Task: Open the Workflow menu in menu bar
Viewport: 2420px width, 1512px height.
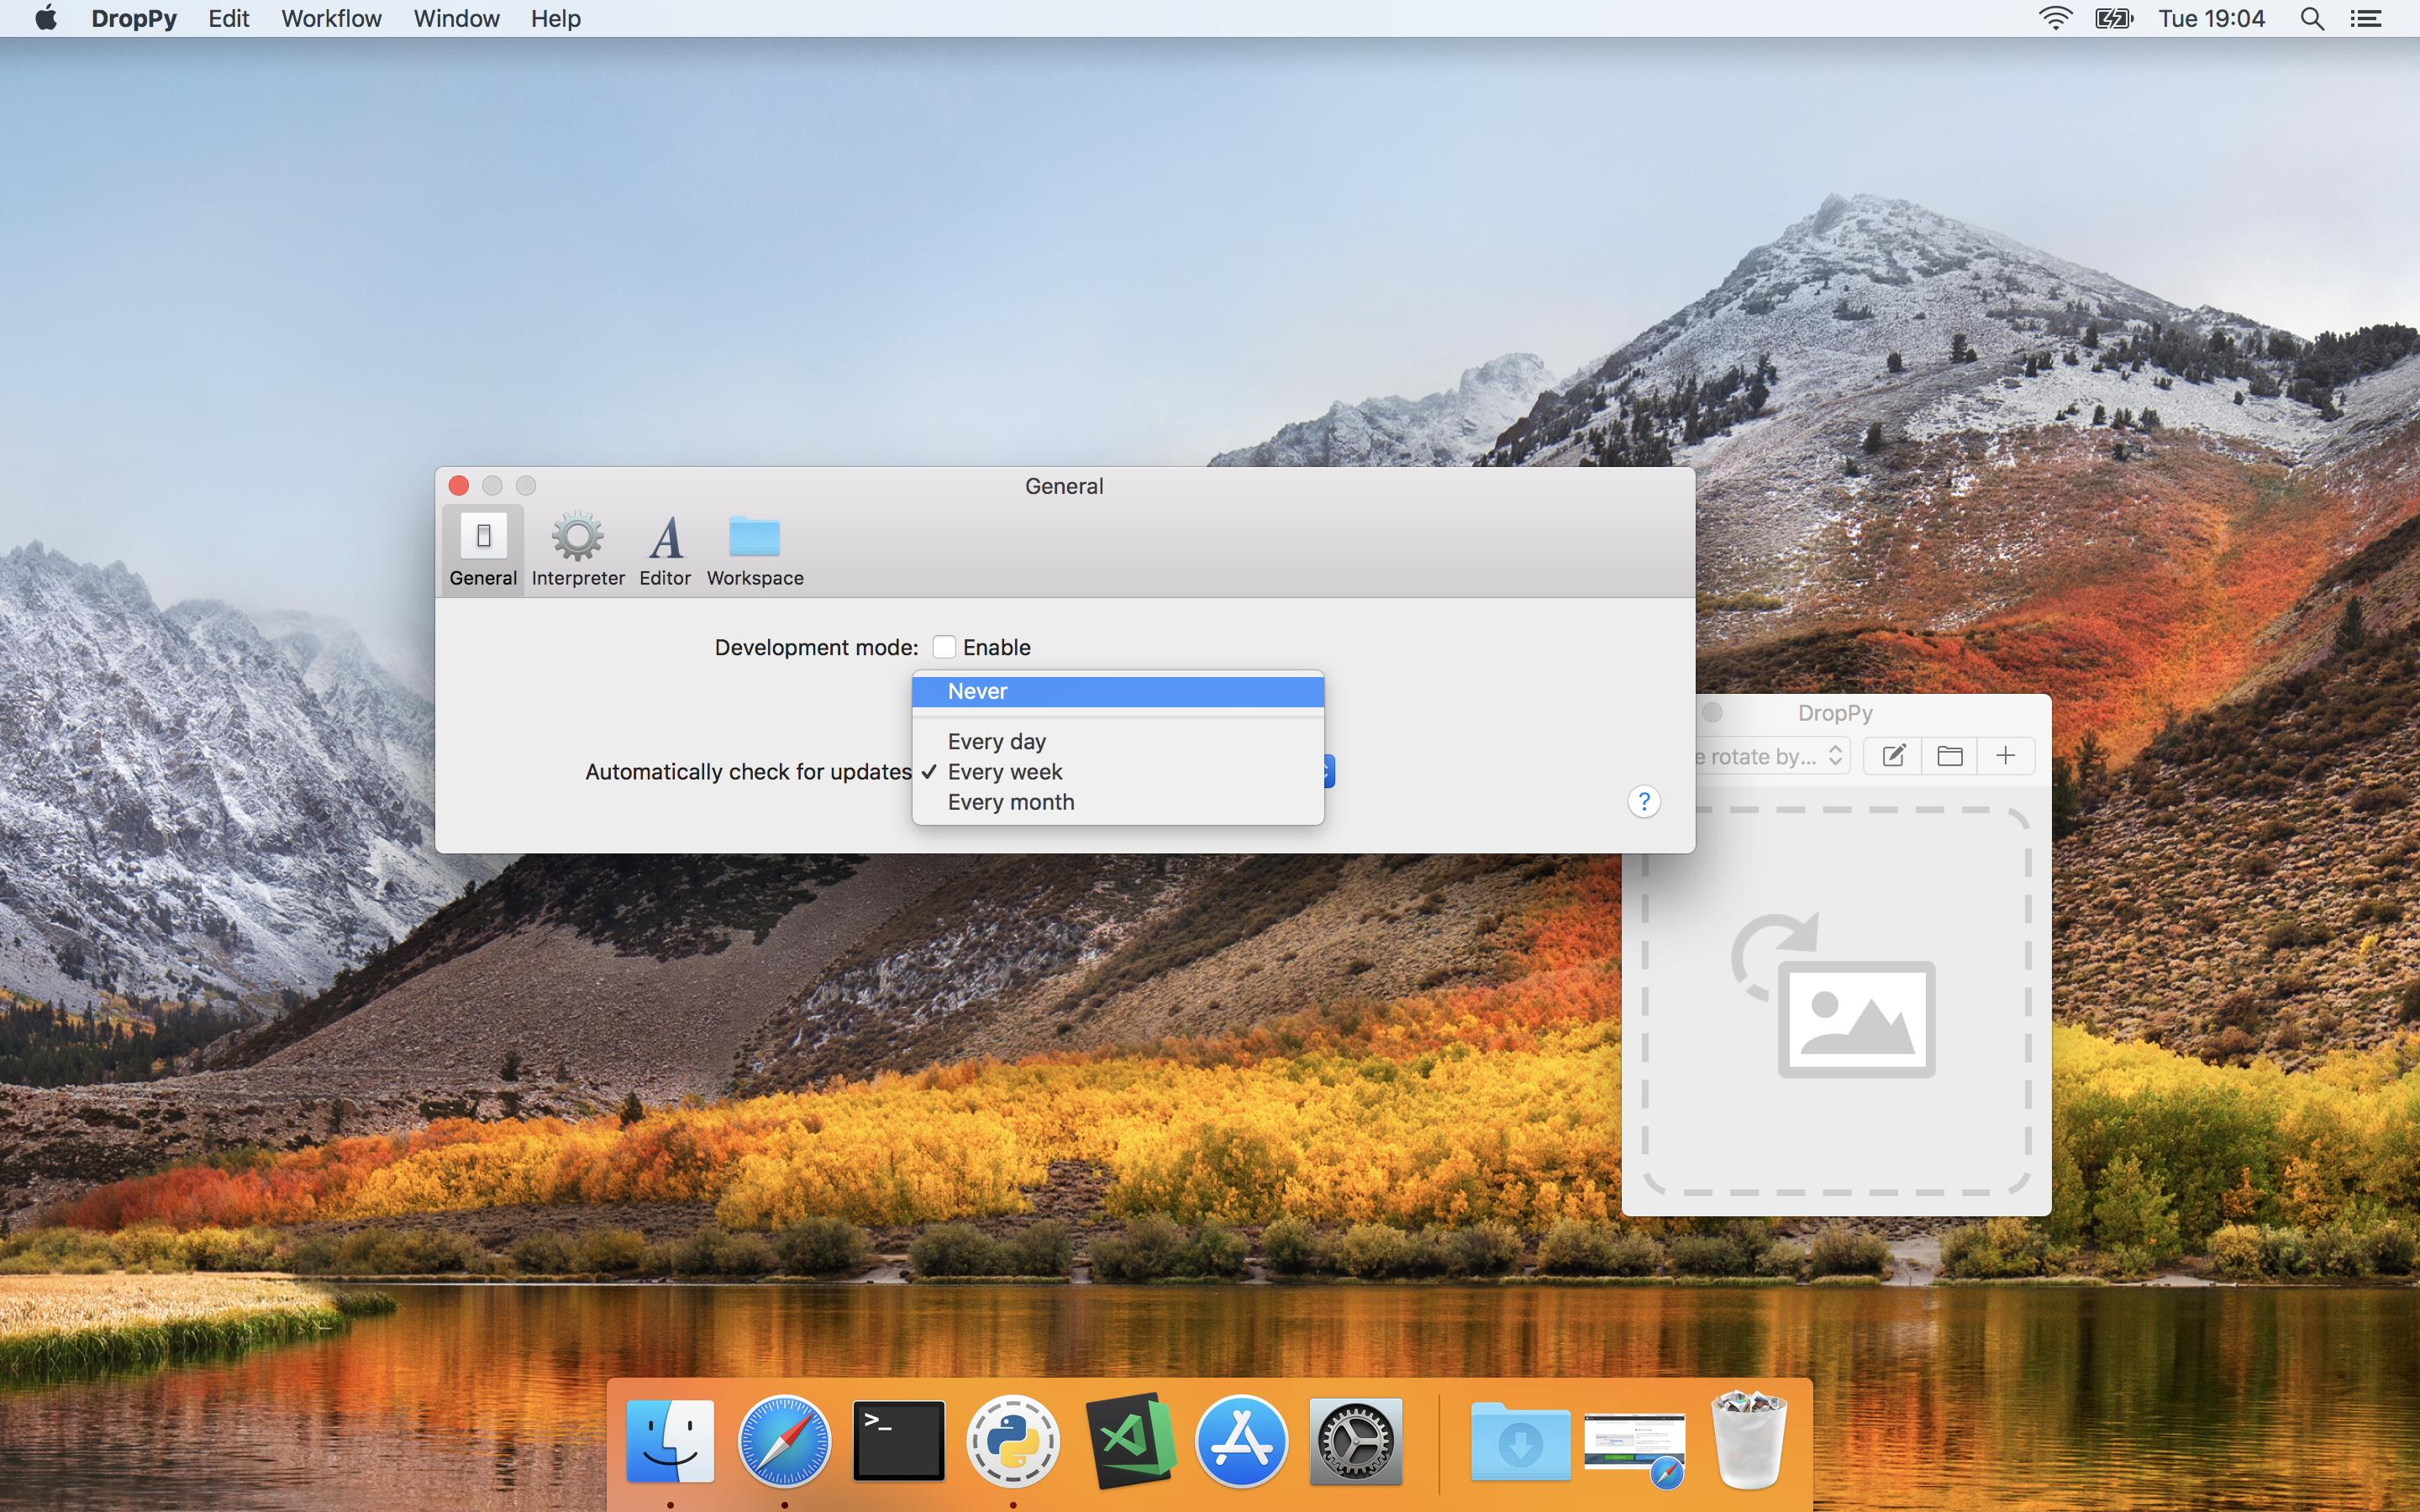Action: coord(331,19)
